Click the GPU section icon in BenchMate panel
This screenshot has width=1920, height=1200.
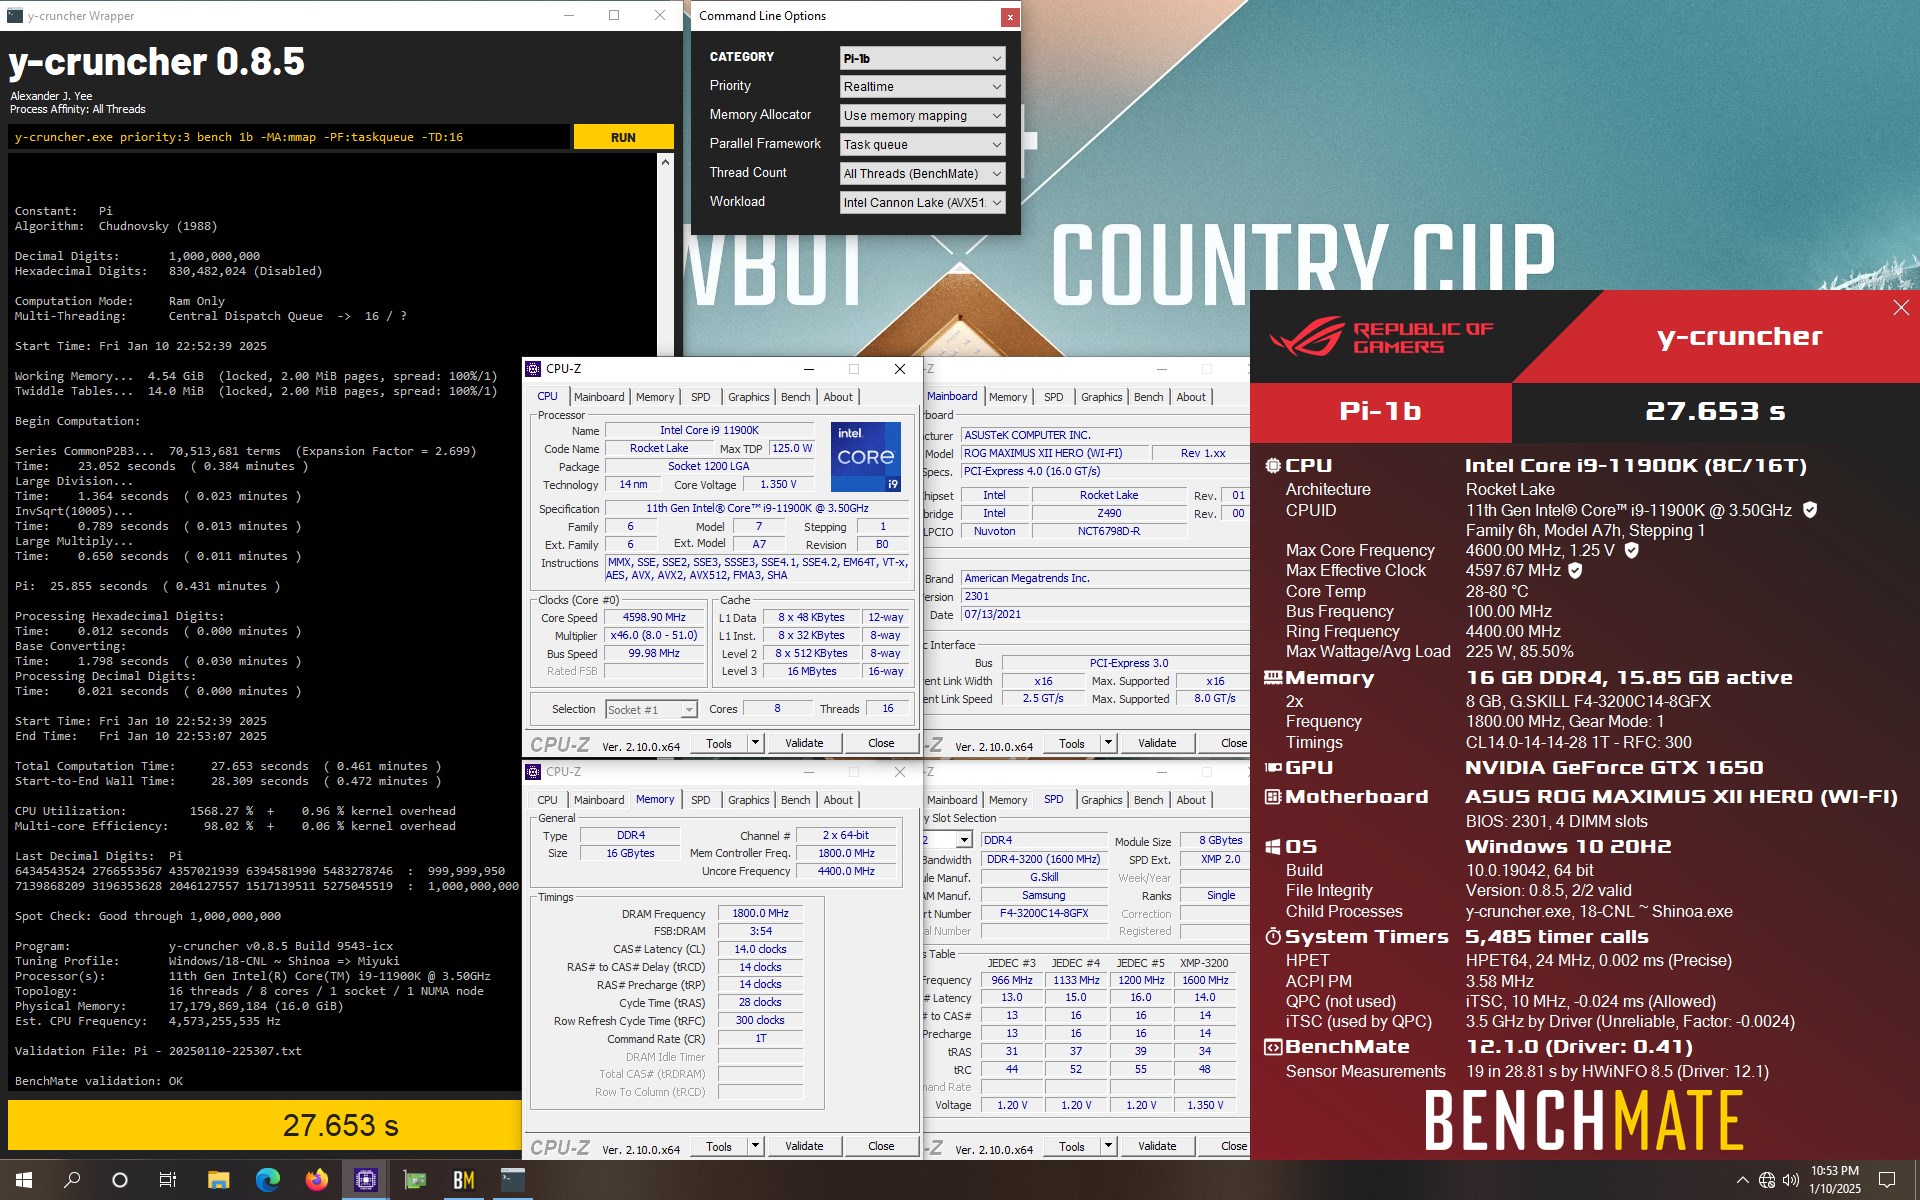click(x=1273, y=767)
